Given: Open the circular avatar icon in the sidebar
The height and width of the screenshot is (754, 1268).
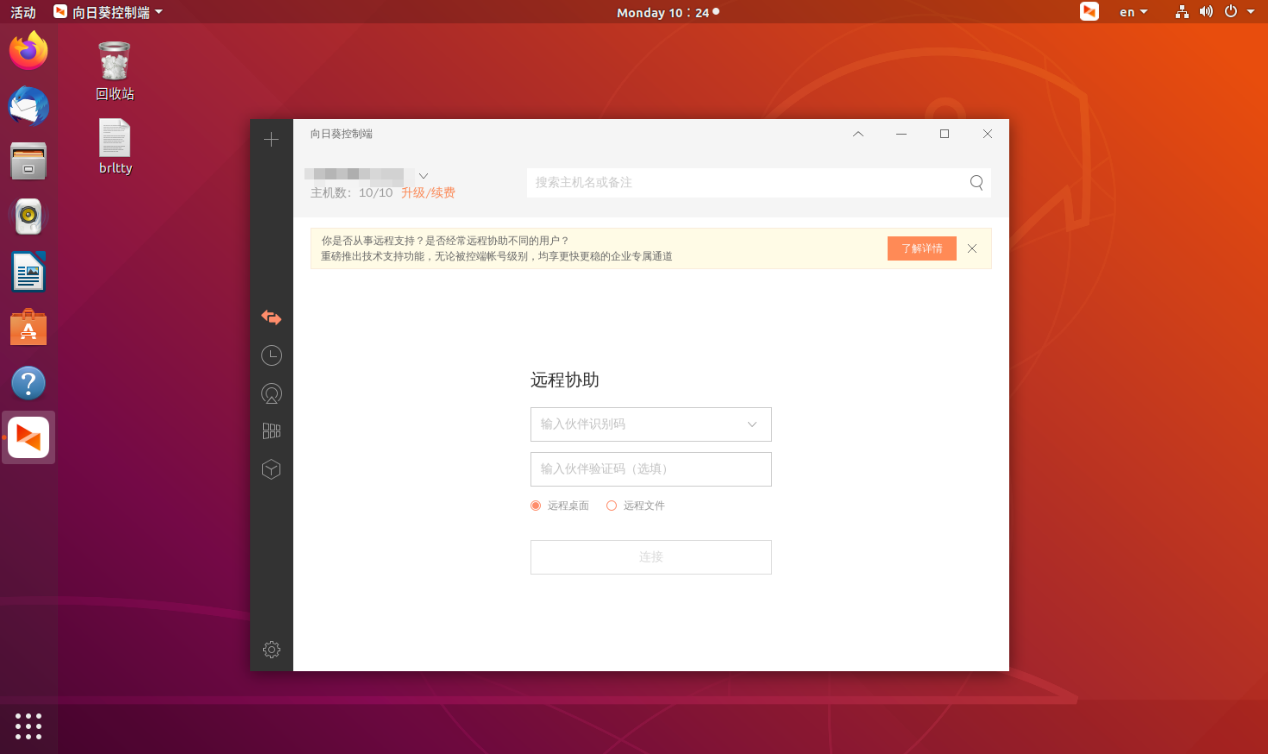Looking at the screenshot, I should 271,393.
